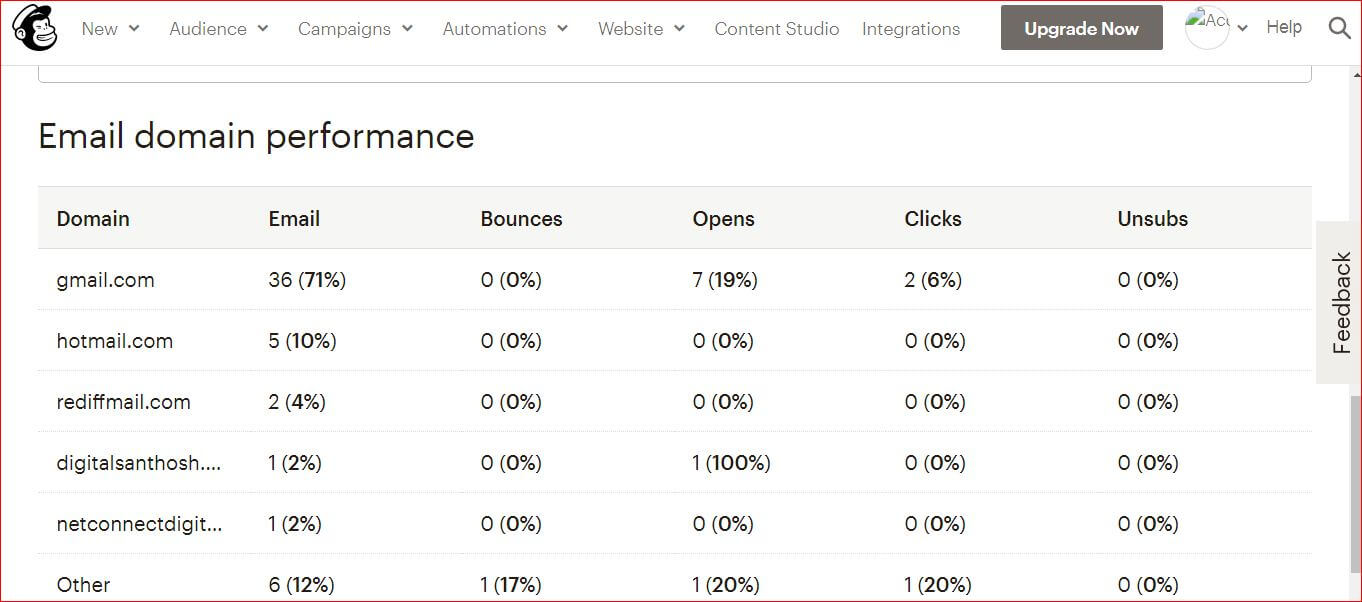The width and height of the screenshot is (1362, 602).
Task: Expand the account profile chevron
Action: pos(1242,29)
